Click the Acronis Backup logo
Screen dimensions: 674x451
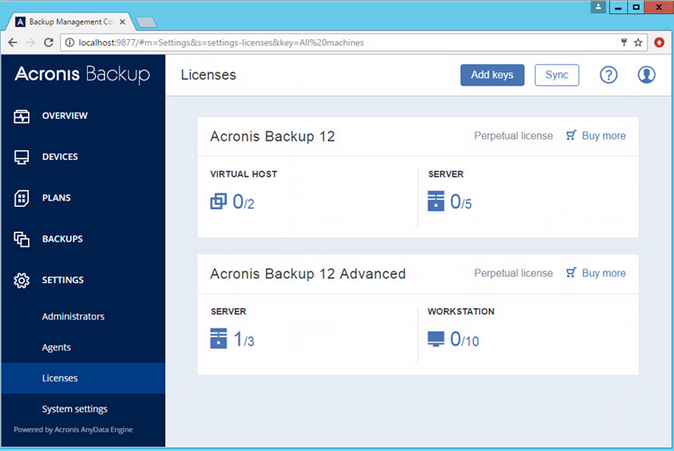(82, 74)
